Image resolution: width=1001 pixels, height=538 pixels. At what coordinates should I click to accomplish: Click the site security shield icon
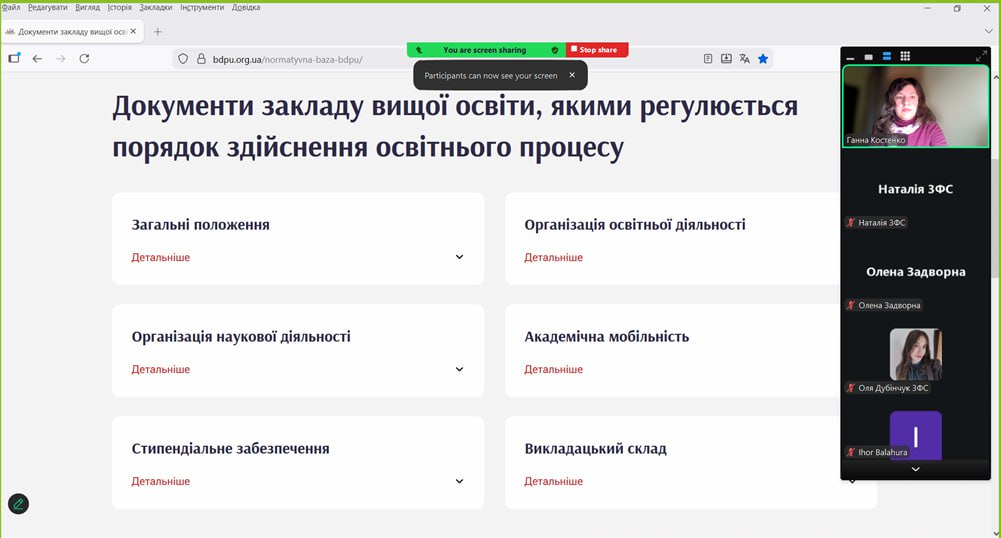183,59
